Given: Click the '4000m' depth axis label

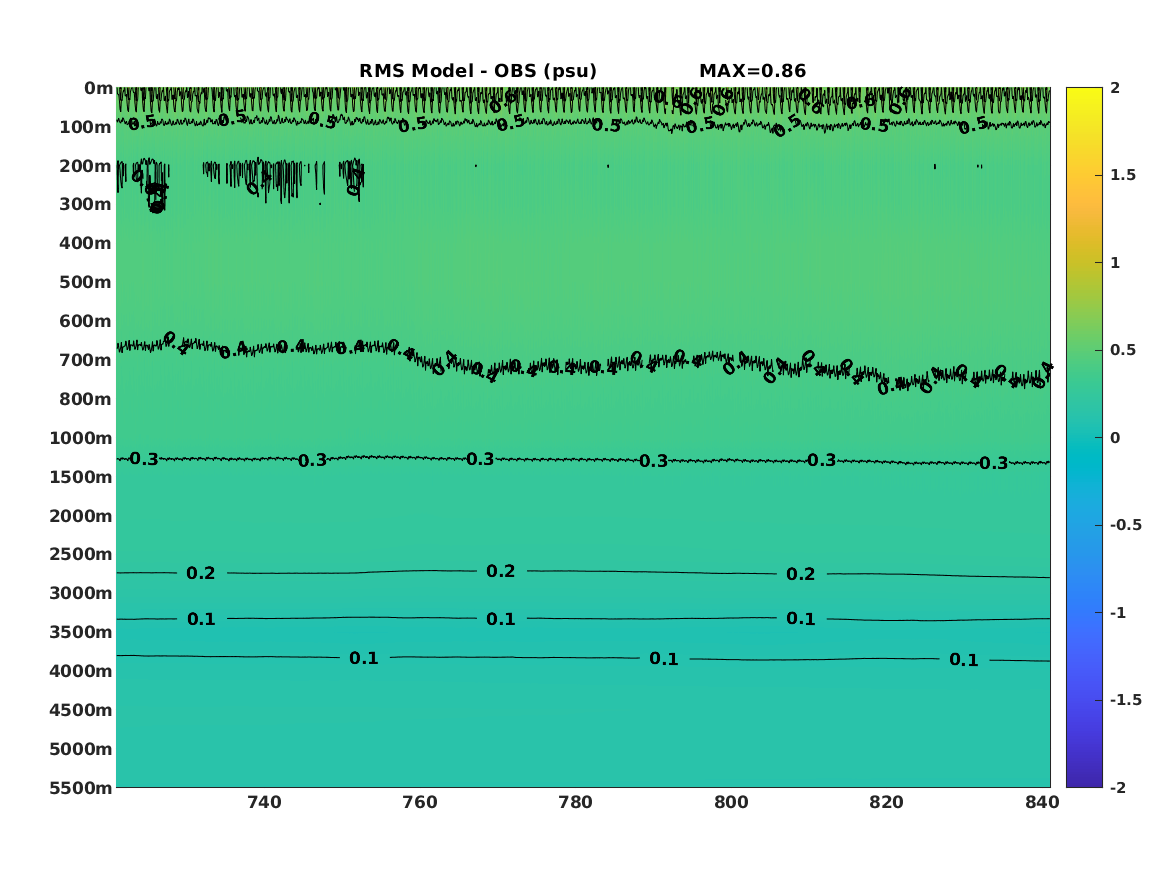Looking at the screenshot, I should (81, 671).
